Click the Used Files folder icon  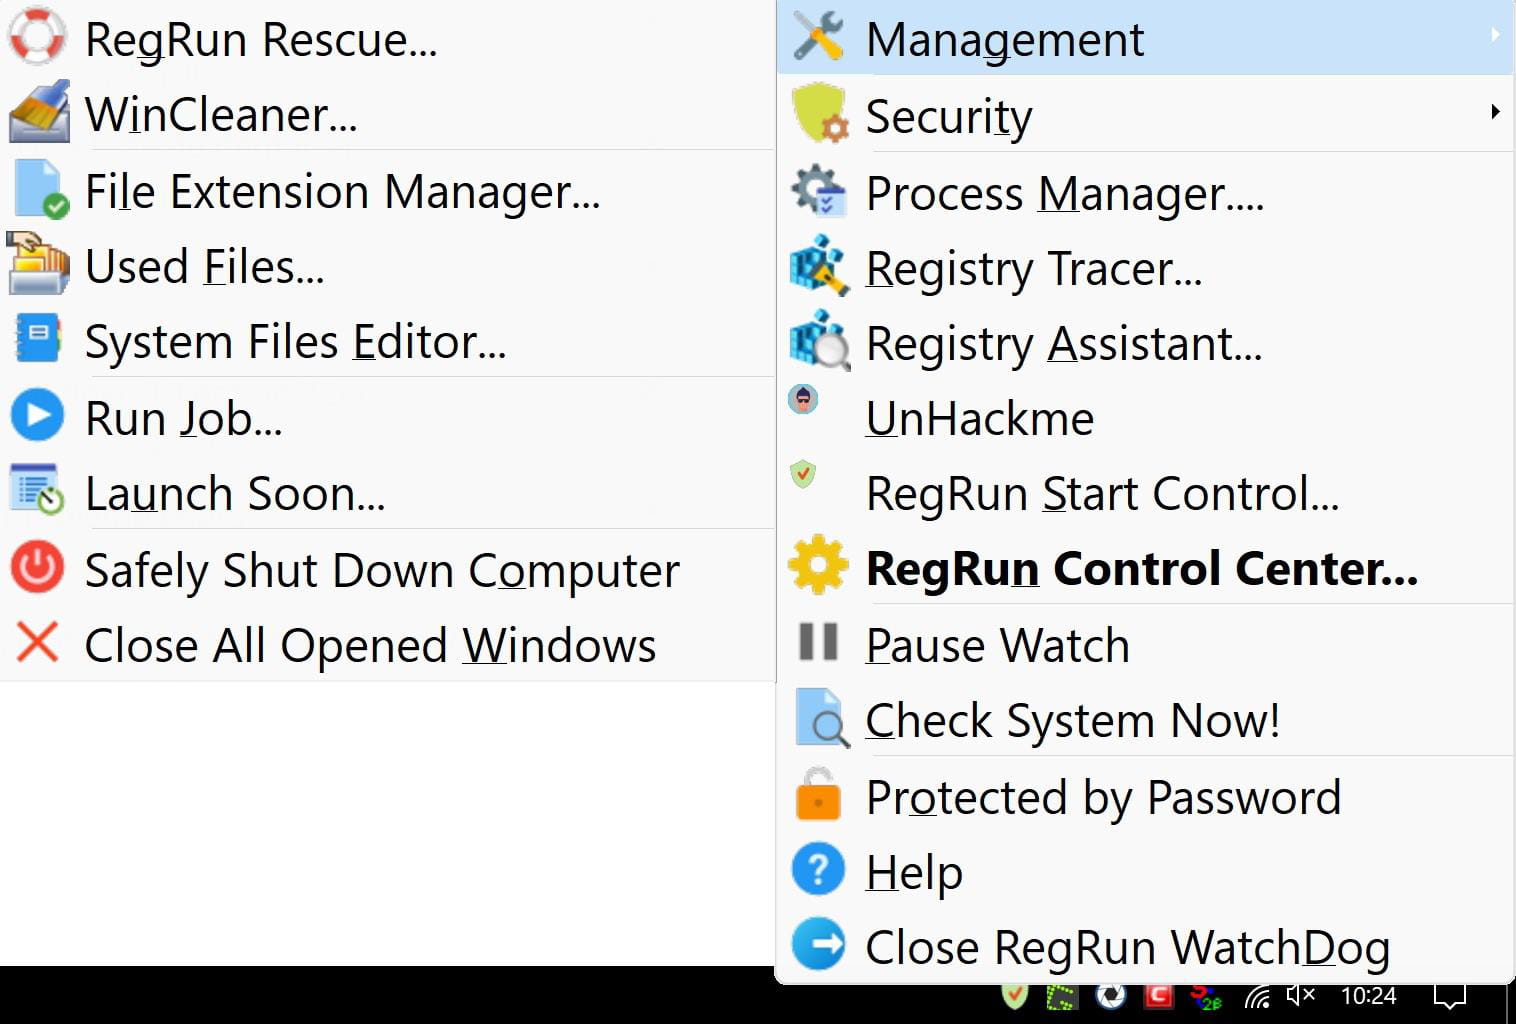coord(38,264)
